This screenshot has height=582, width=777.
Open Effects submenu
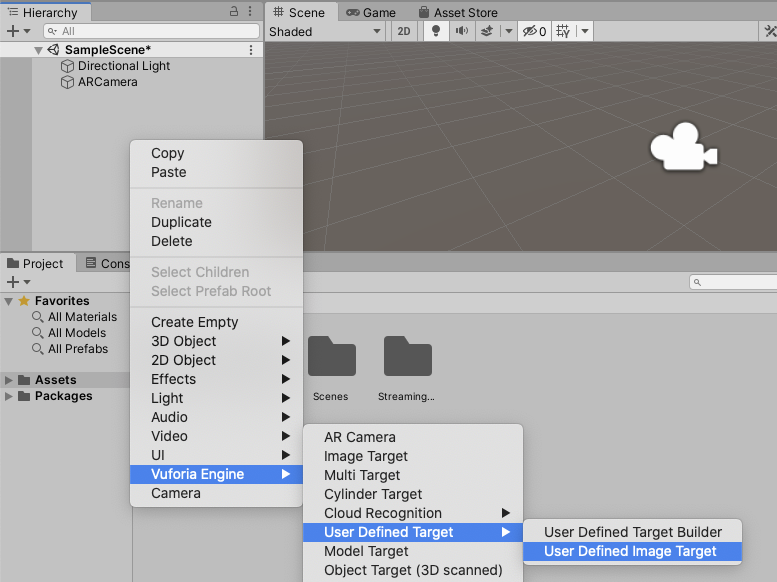(x=216, y=379)
